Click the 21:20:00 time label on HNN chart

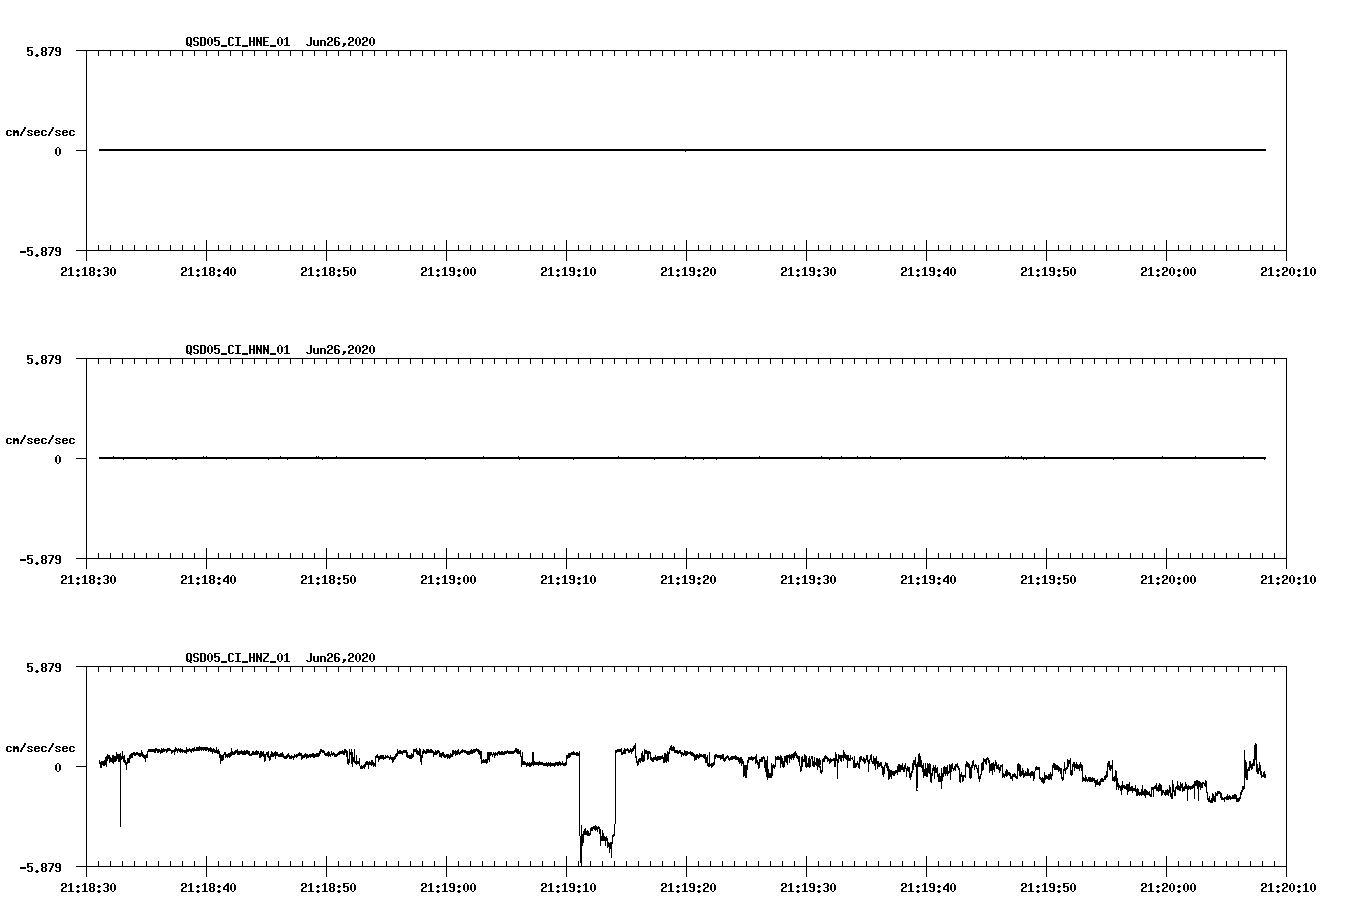coord(1168,579)
